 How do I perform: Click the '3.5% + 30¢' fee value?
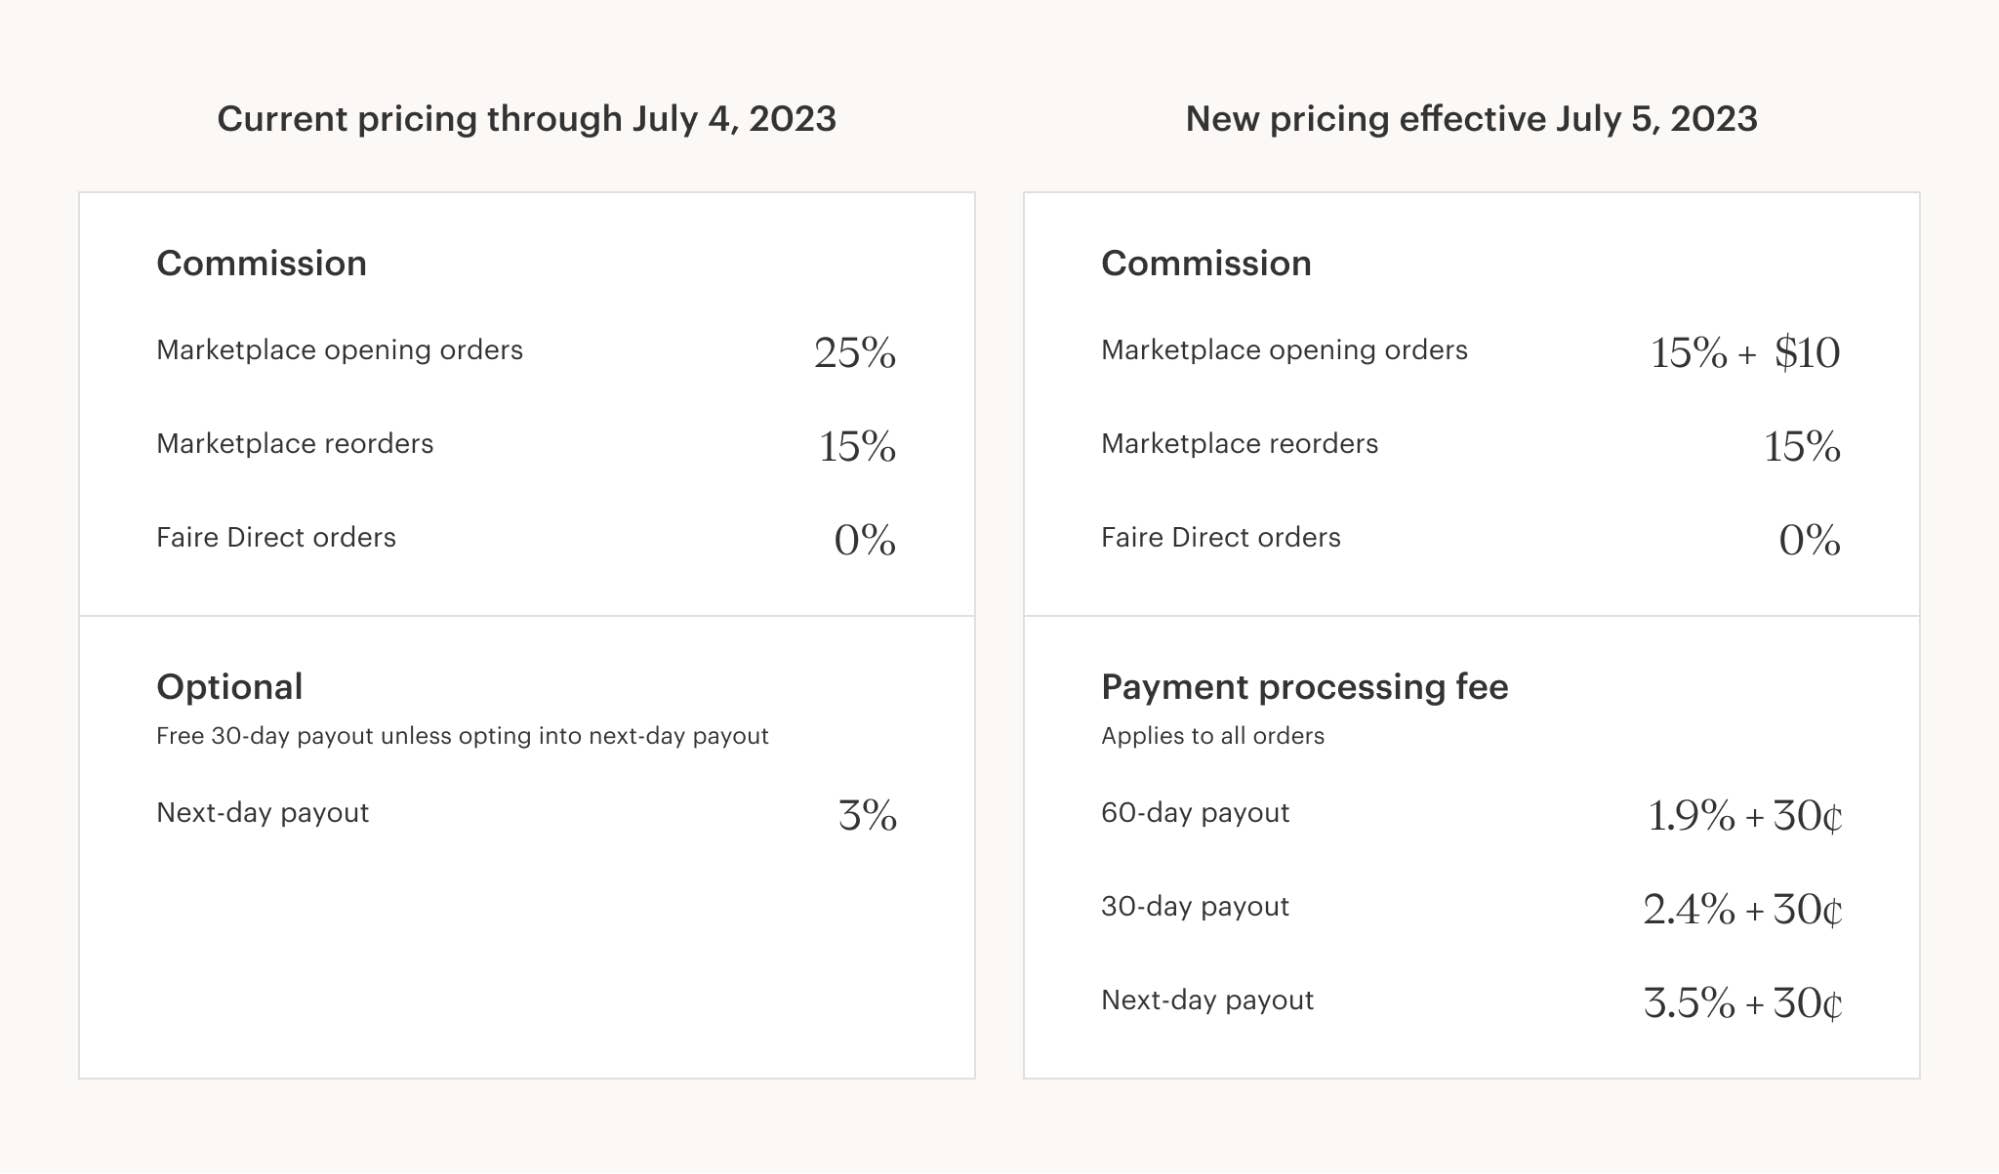tap(1742, 1003)
